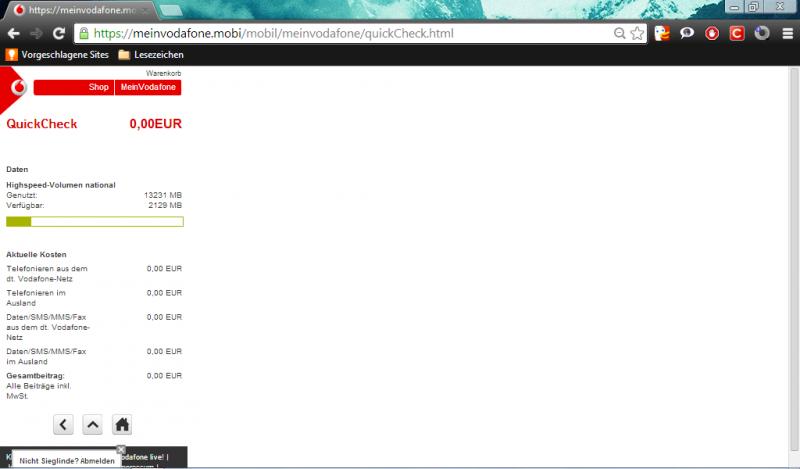Click the Verfügbar label

click(25, 205)
